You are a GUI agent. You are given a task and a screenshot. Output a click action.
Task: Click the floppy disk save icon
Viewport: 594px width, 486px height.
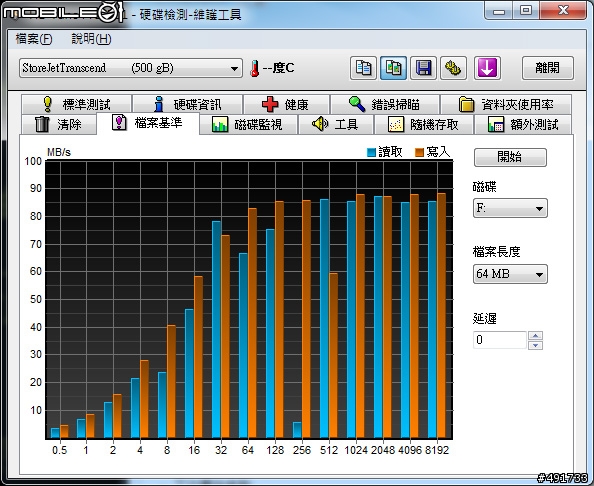[423, 68]
